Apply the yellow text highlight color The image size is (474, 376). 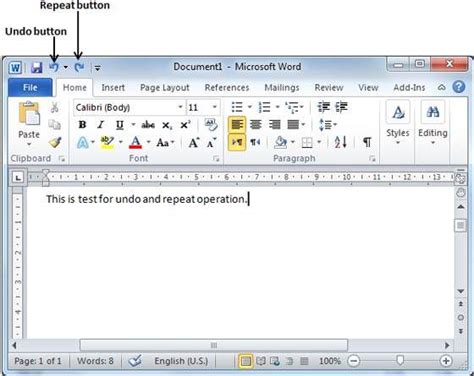(107, 143)
